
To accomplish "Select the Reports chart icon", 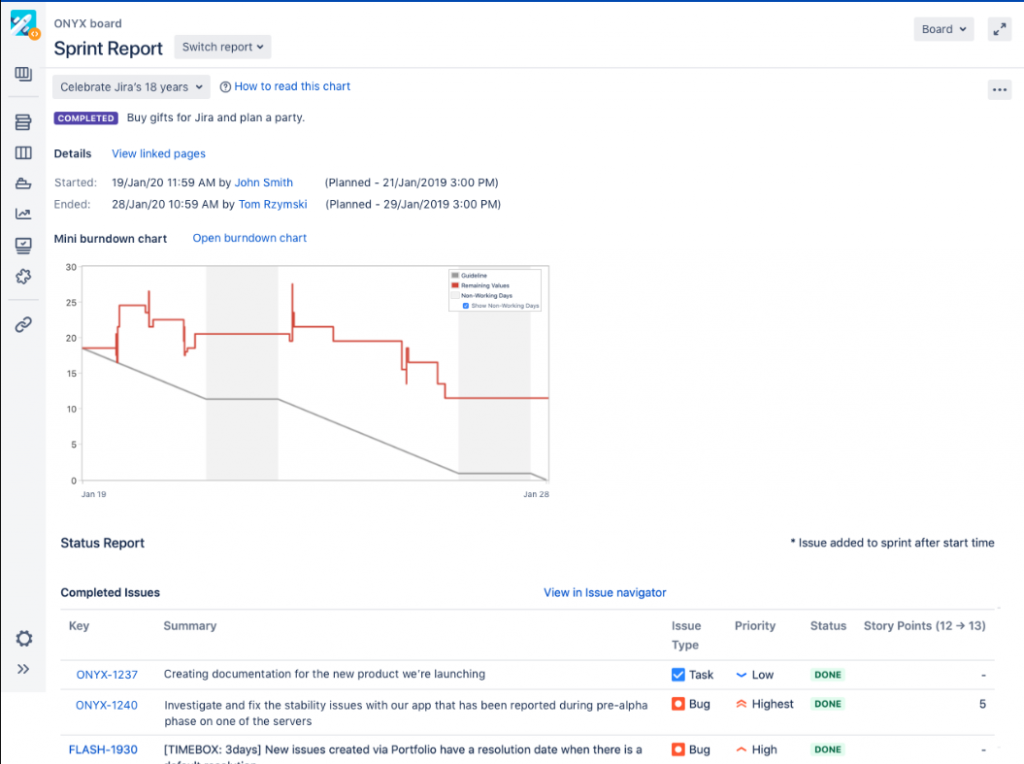I will tap(23, 214).
